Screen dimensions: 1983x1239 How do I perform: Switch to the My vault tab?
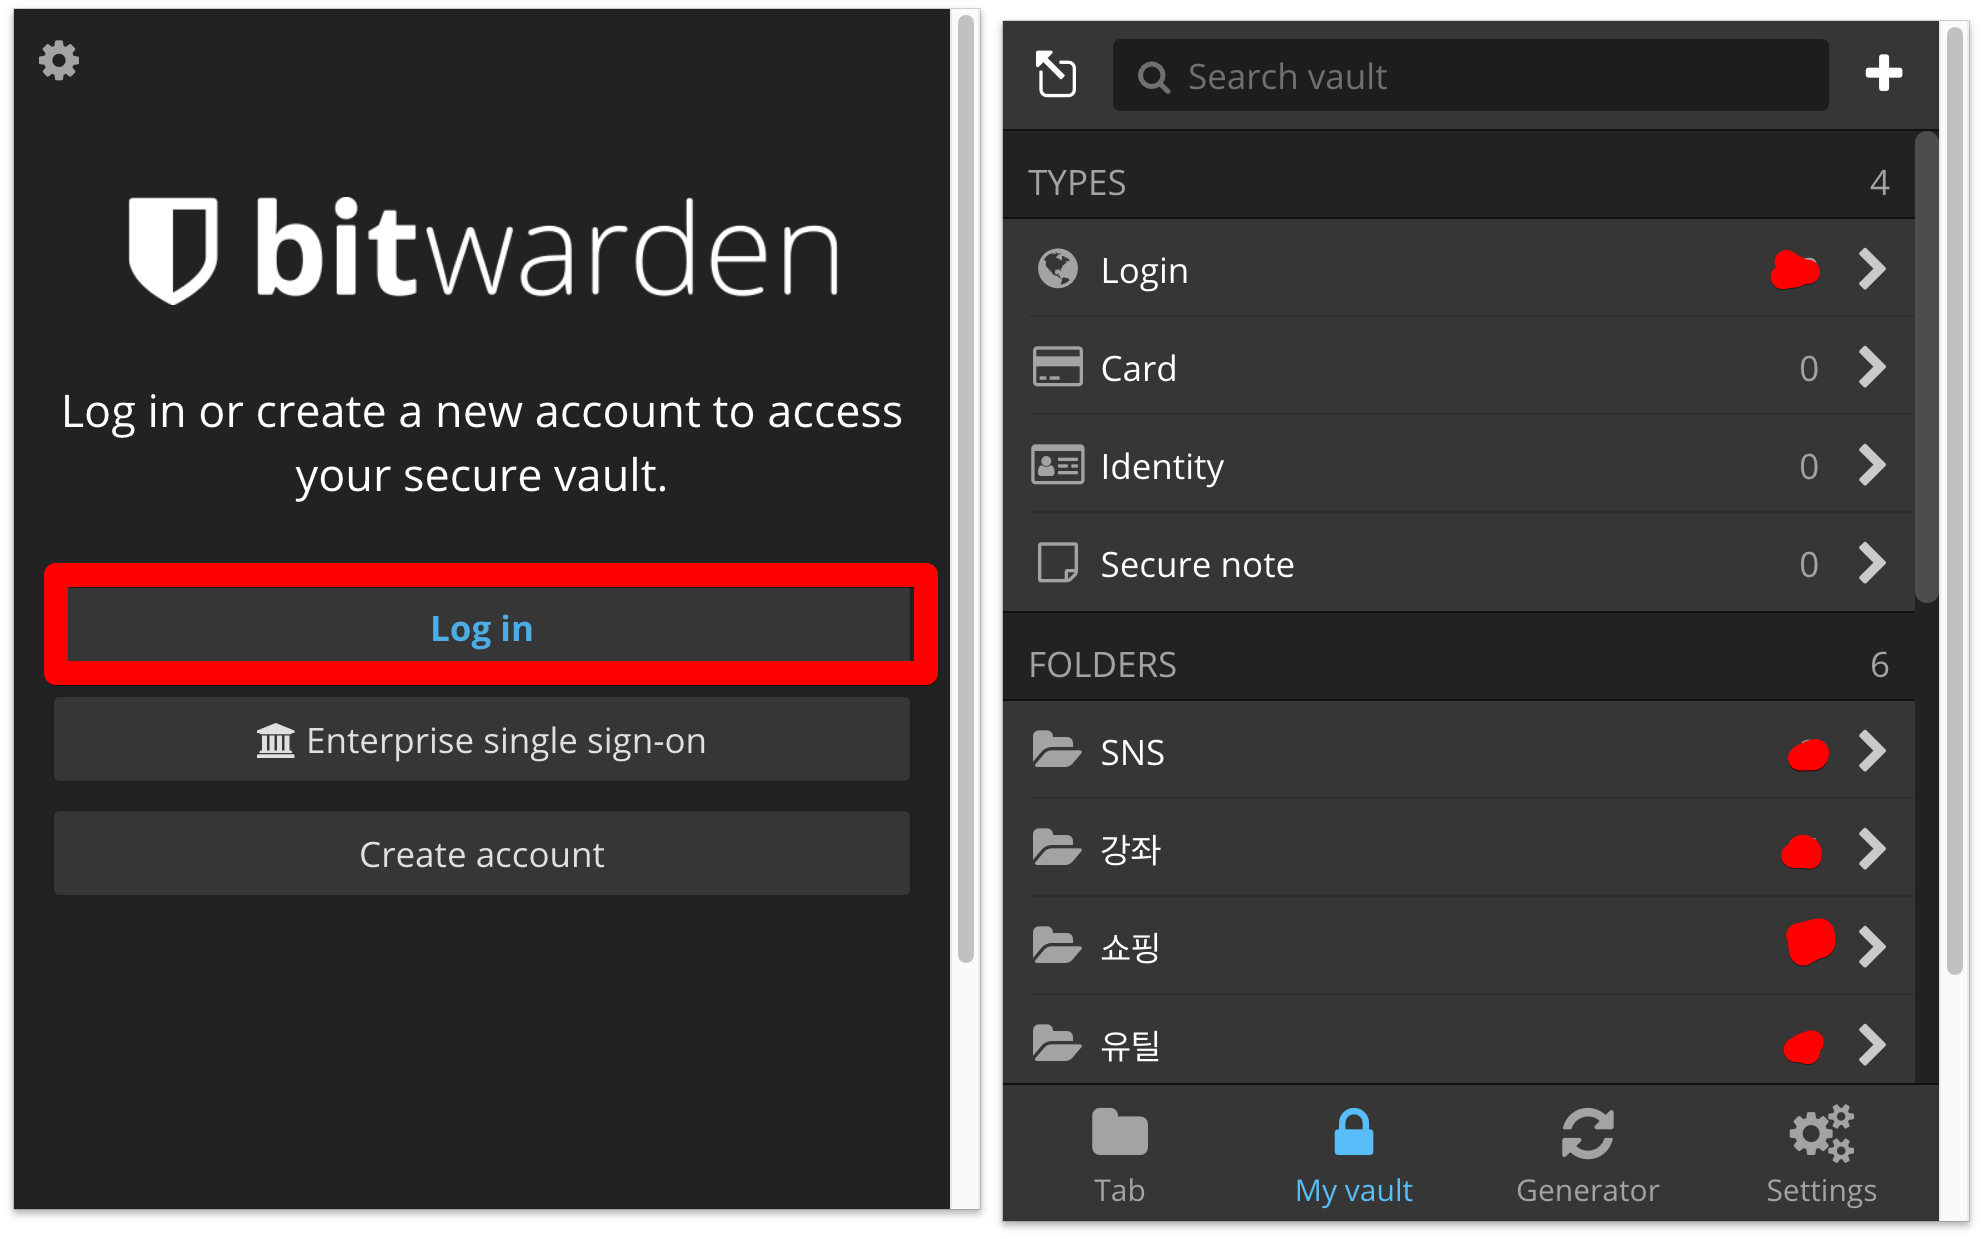tap(1353, 1155)
